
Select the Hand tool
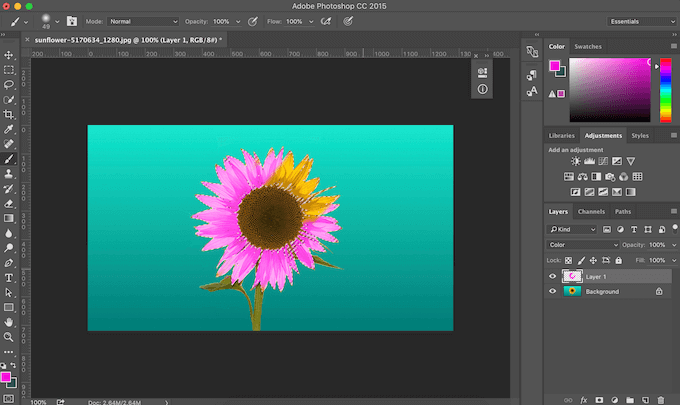[x=9, y=322]
